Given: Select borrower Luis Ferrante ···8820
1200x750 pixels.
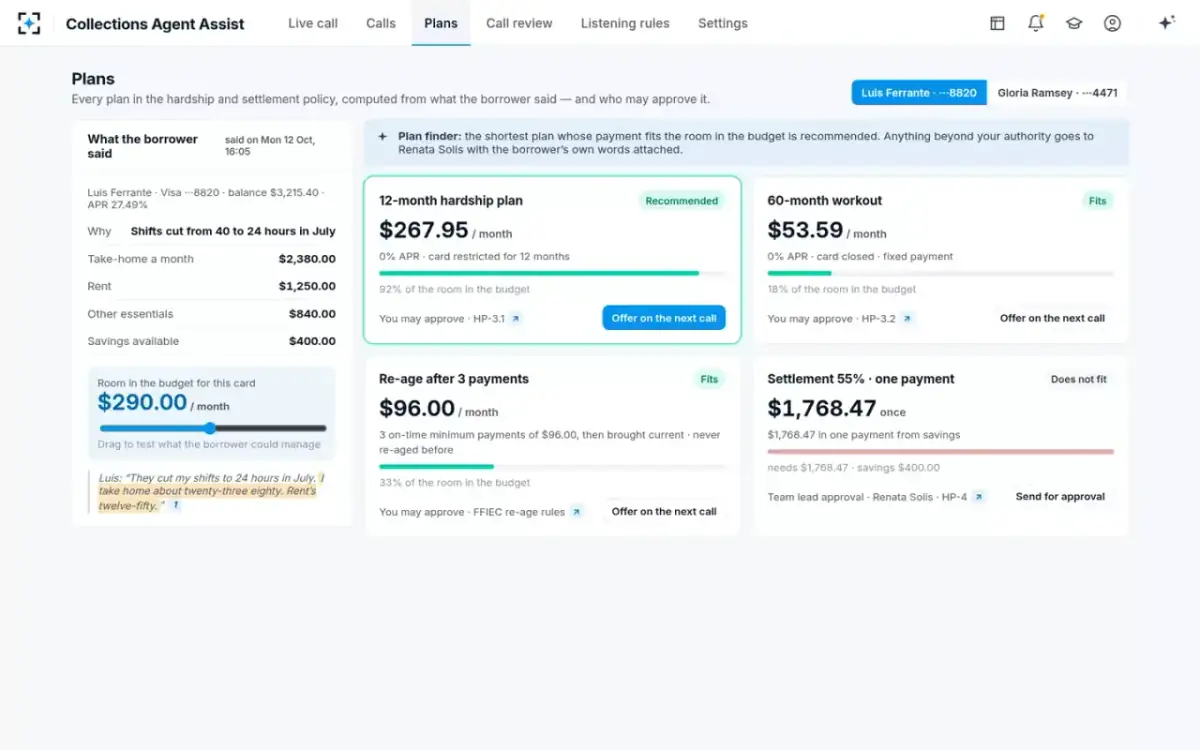Looking at the screenshot, I should coord(919,93).
